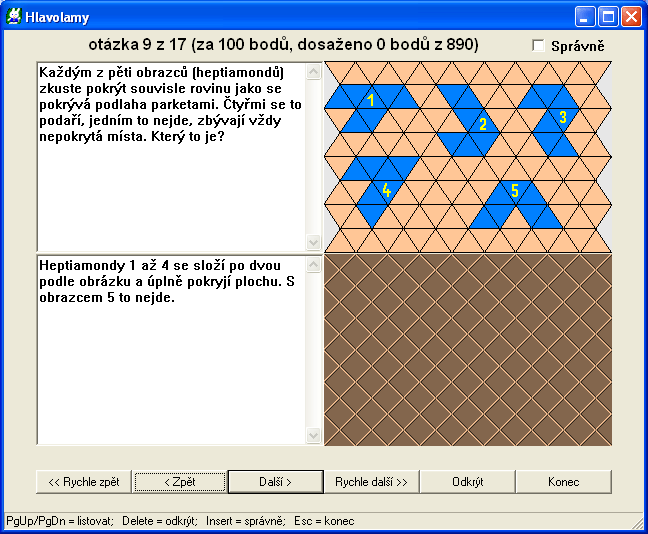
Task: Select blue heptiamond shape number 5
Action: [x=514, y=194]
